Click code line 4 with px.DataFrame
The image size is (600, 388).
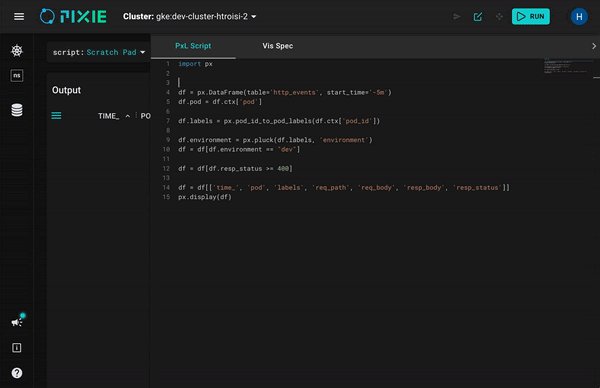(x=285, y=92)
